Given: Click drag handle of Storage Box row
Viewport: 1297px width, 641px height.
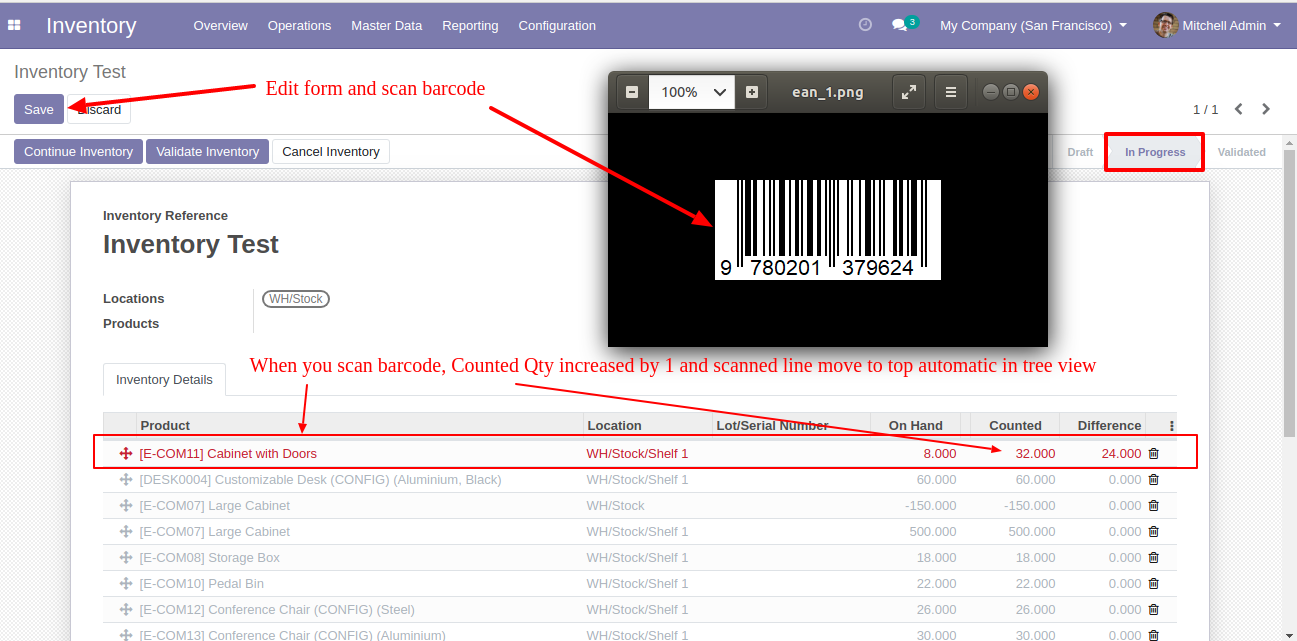Looking at the screenshot, I should [126, 558].
